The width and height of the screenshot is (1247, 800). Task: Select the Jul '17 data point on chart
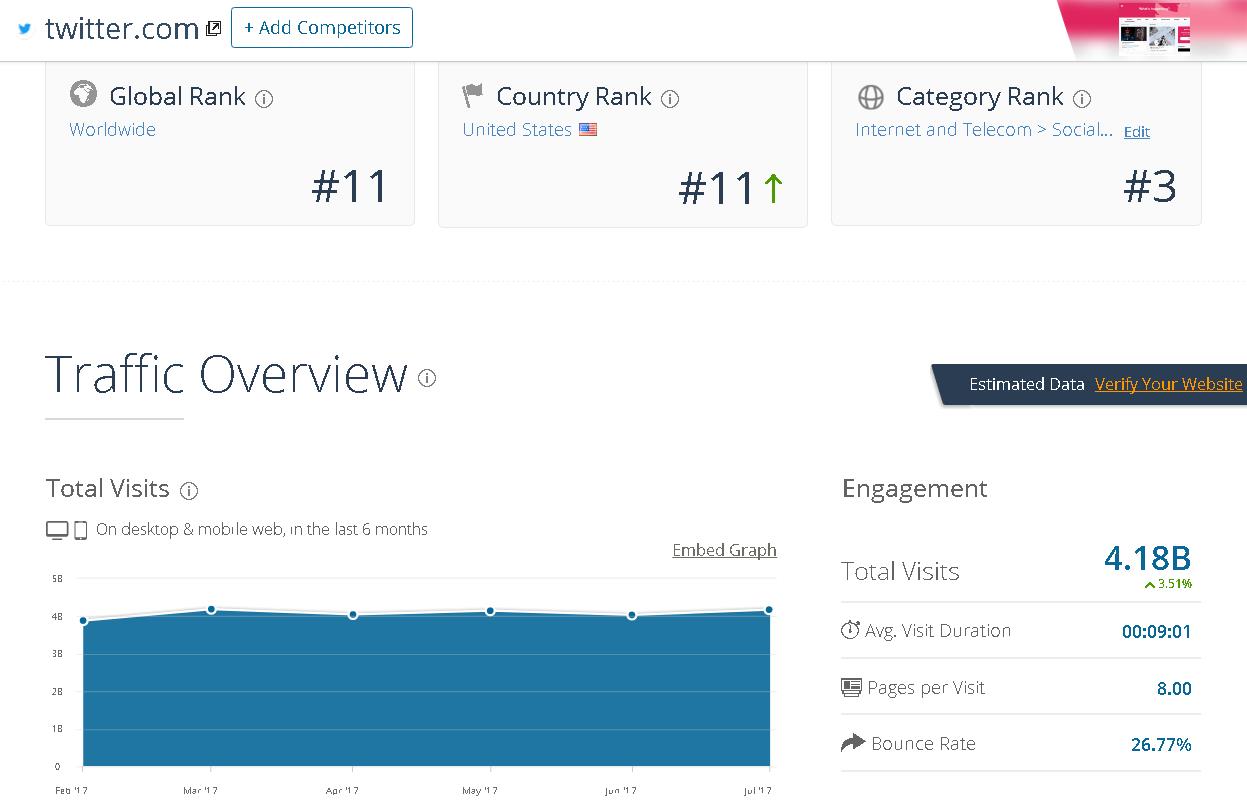click(769, 609)
